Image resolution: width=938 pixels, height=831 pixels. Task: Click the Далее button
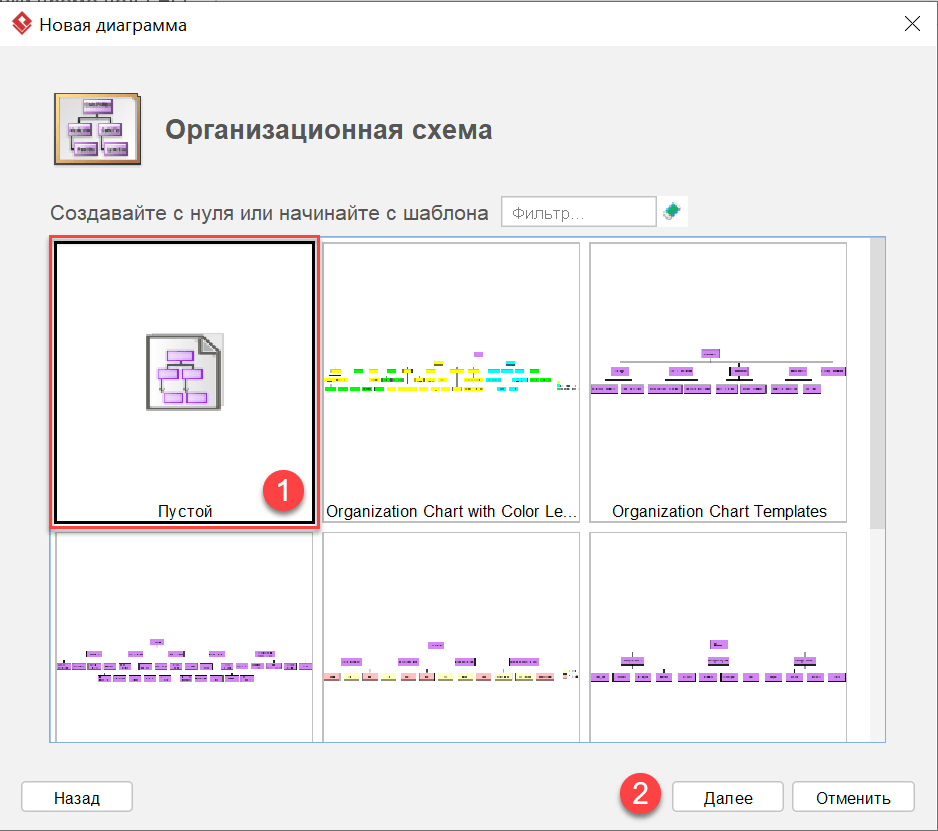(x=727, y=797)
